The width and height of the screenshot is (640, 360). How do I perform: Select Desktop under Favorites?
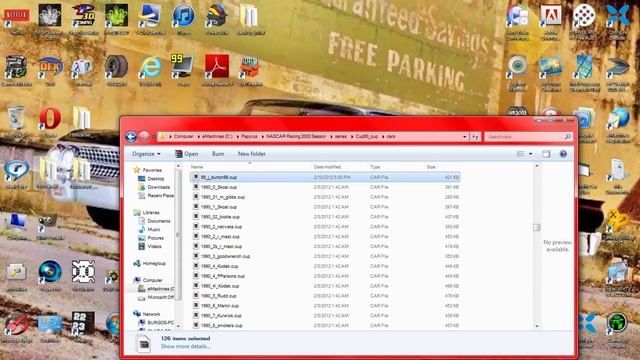(x=156, y=179)
